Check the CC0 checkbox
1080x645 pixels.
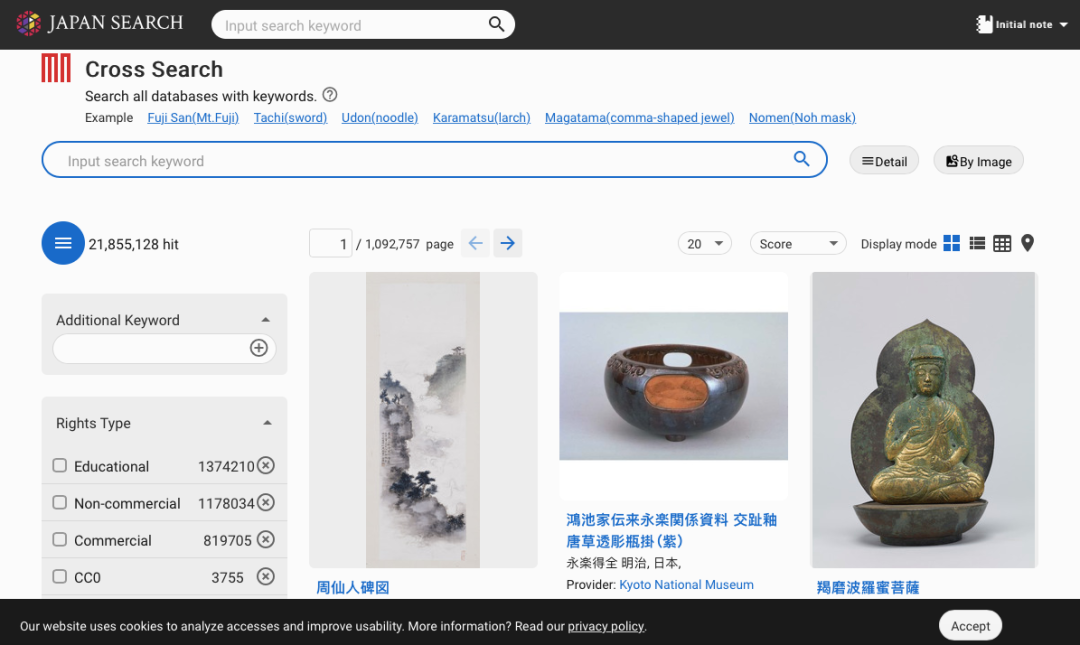pyautogui.click(x=60, y=576)
